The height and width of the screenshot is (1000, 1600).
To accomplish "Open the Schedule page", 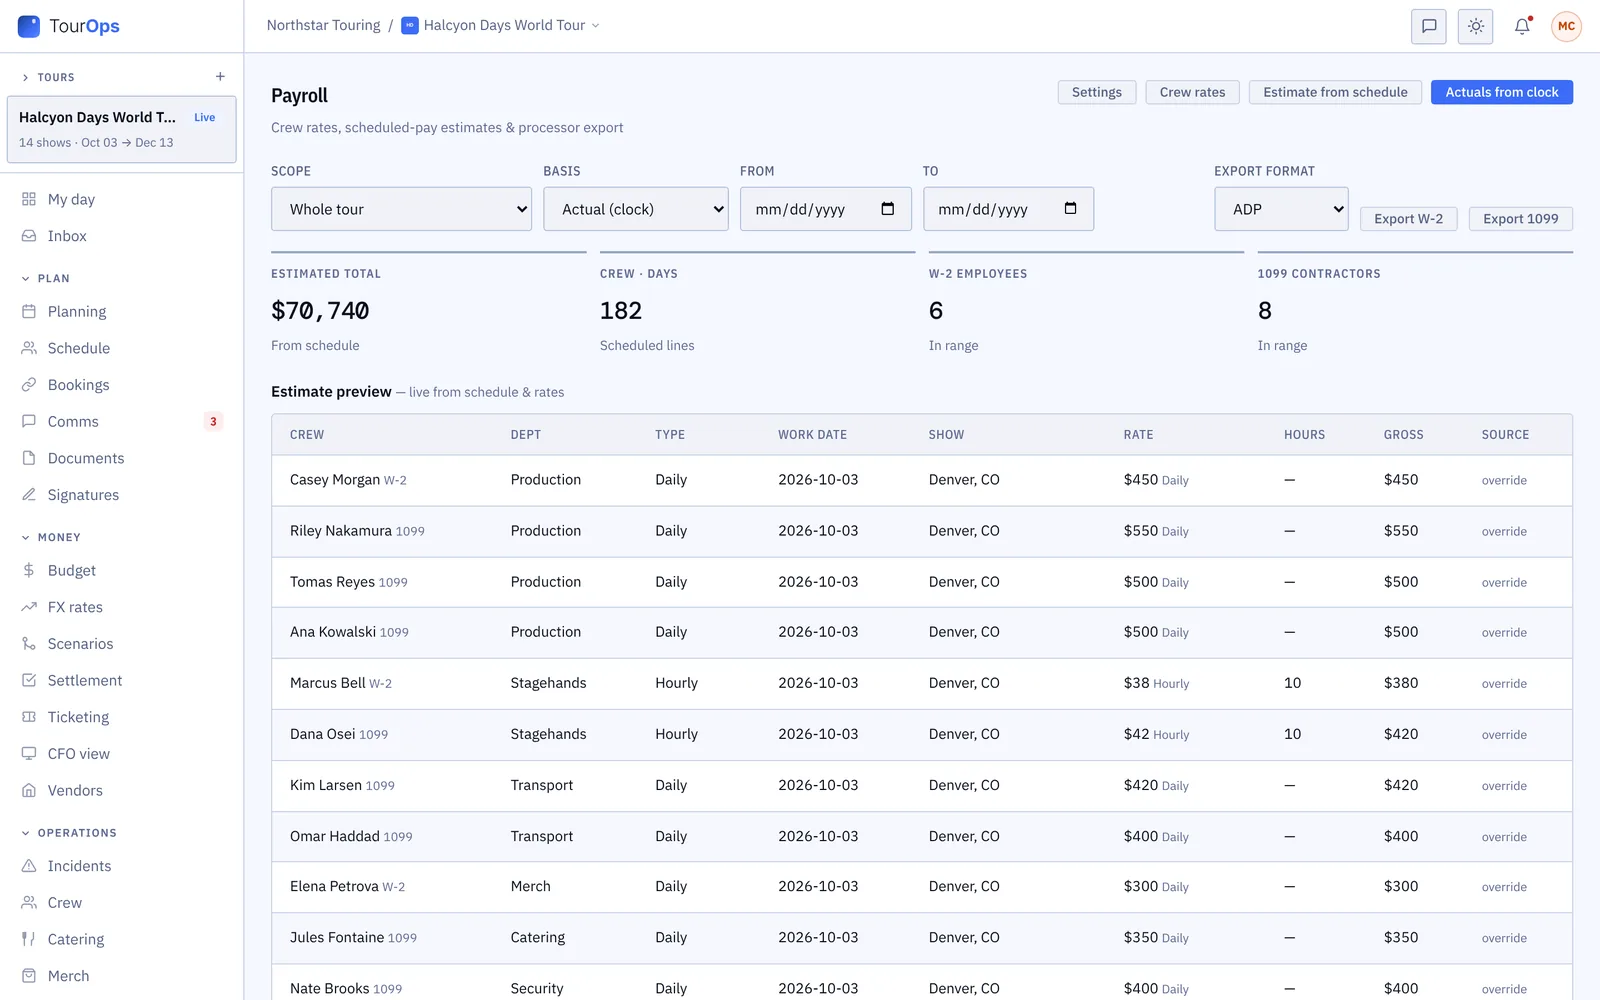I will (122, 348).
